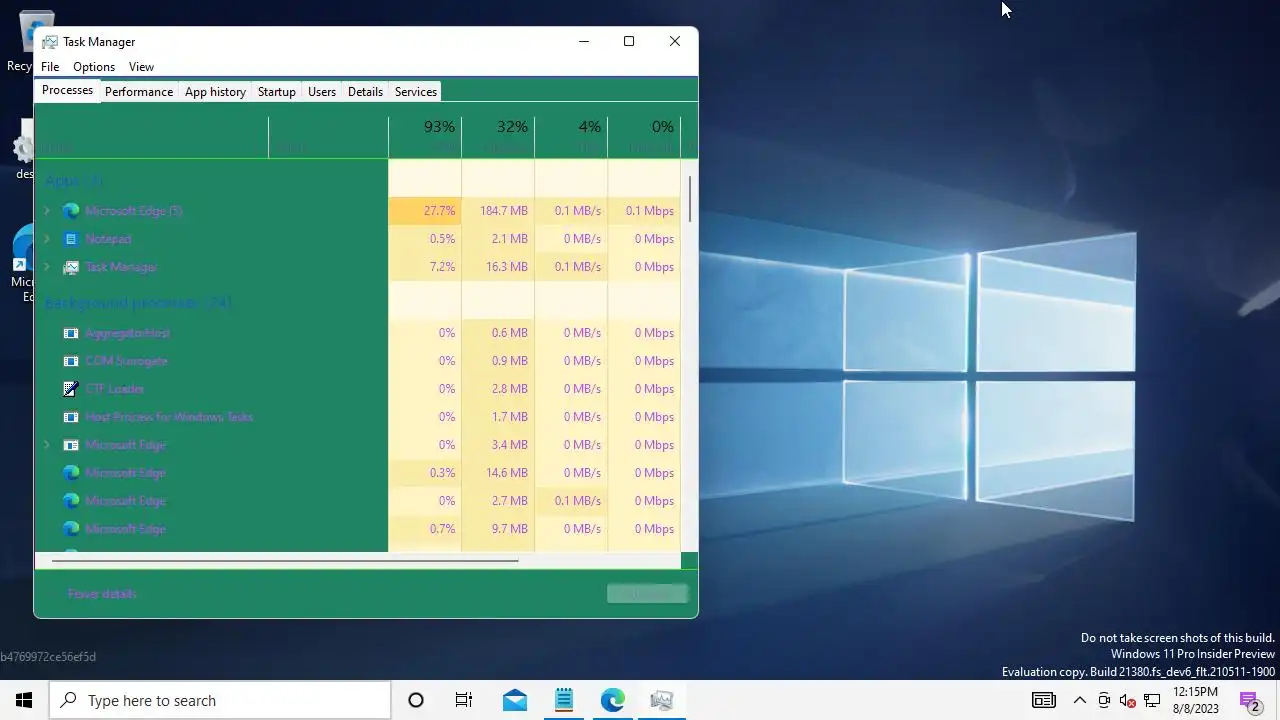The width and height of the screenshot is (1280, 720).
Task: Click Edge icon in the 9.7 MB row
Action: (x=71, y=529)
